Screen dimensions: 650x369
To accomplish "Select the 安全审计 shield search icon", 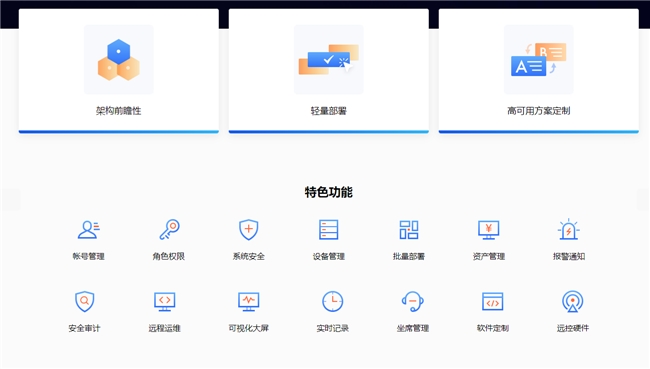I will click(x=85, y=301).
